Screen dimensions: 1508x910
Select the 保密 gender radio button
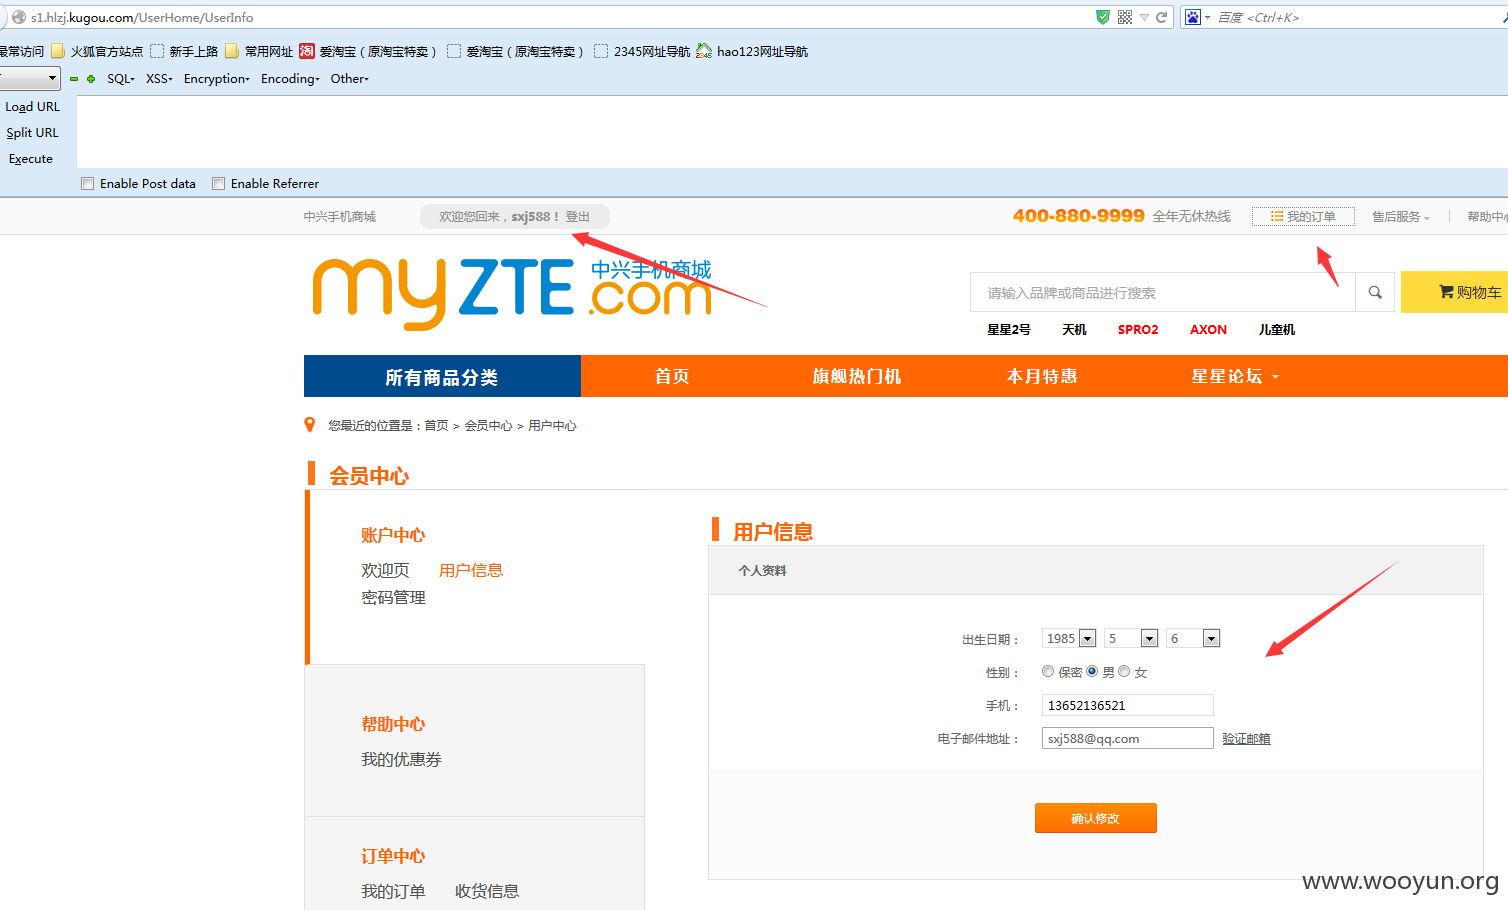(1048, 672)
